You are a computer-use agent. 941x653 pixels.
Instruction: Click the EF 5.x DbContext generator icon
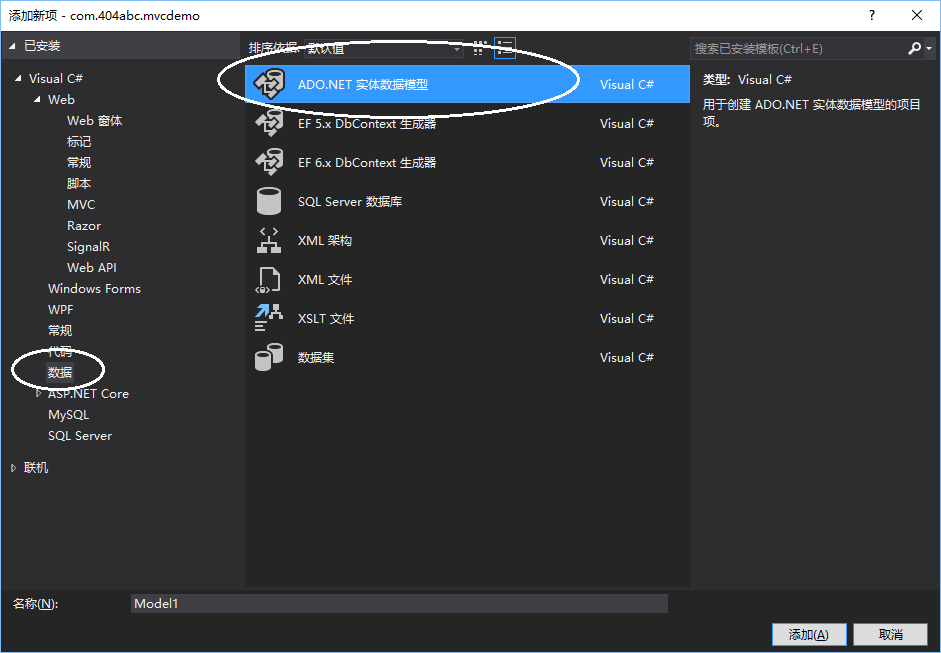pos(269,123)
